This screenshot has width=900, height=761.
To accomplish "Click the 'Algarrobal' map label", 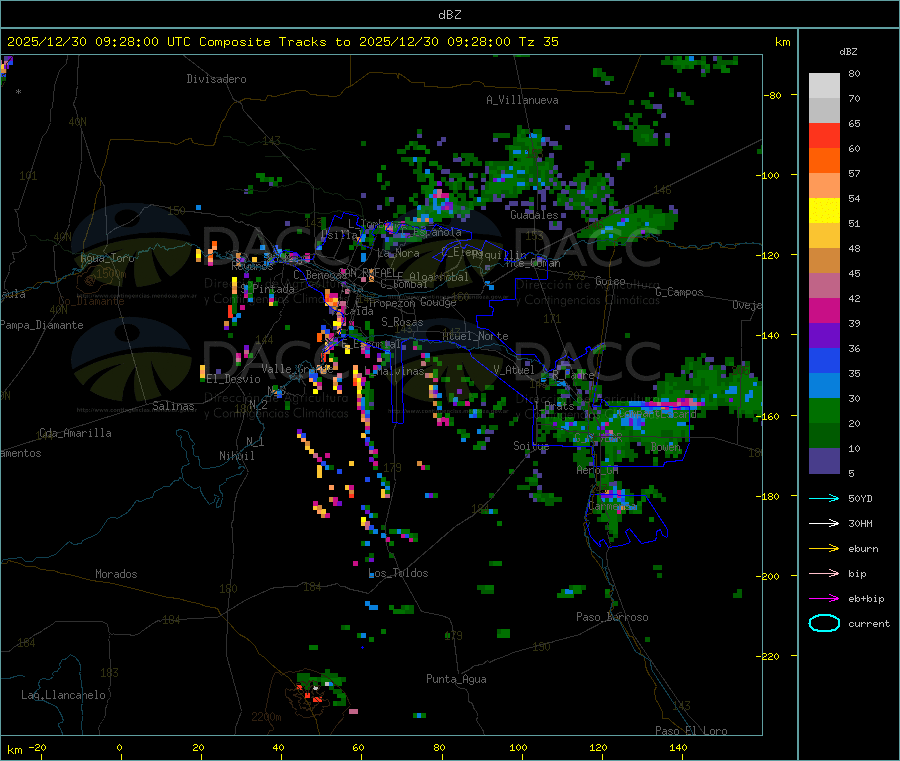I will click(x=439, y=277).
